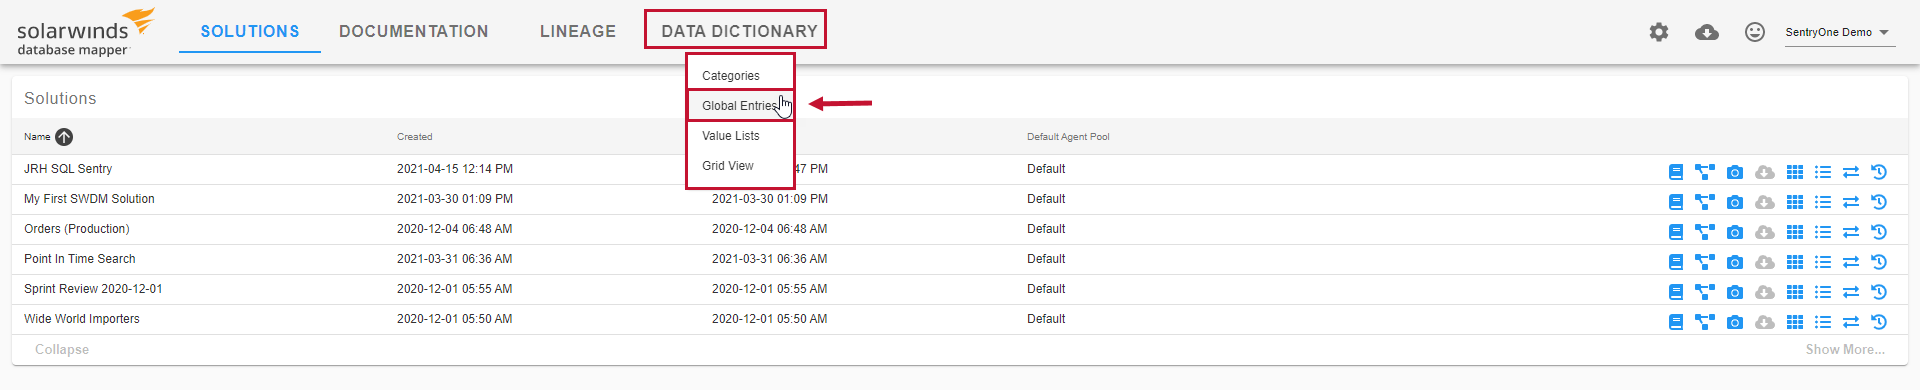Click the Show More link

(1845, 350)
